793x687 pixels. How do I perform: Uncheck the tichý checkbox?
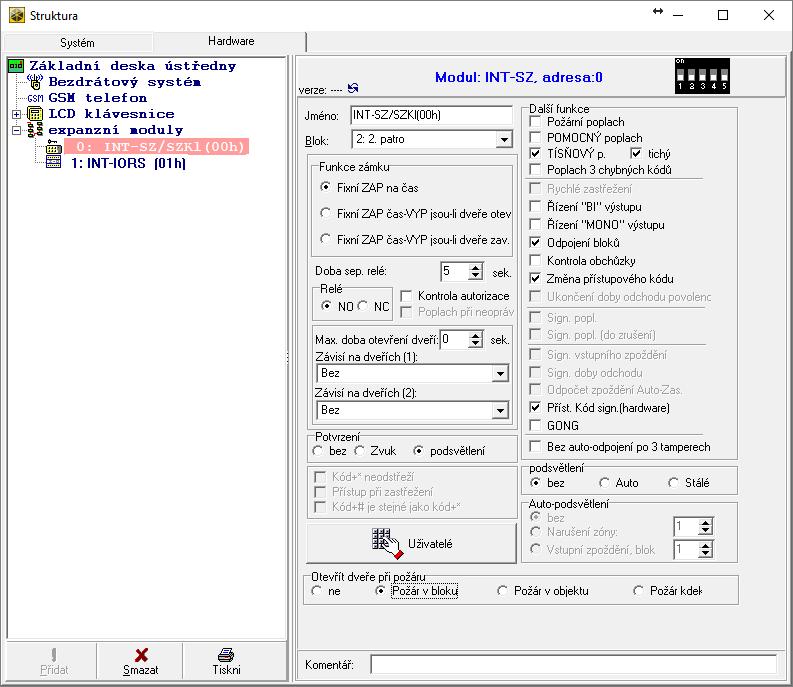(636, 153)
